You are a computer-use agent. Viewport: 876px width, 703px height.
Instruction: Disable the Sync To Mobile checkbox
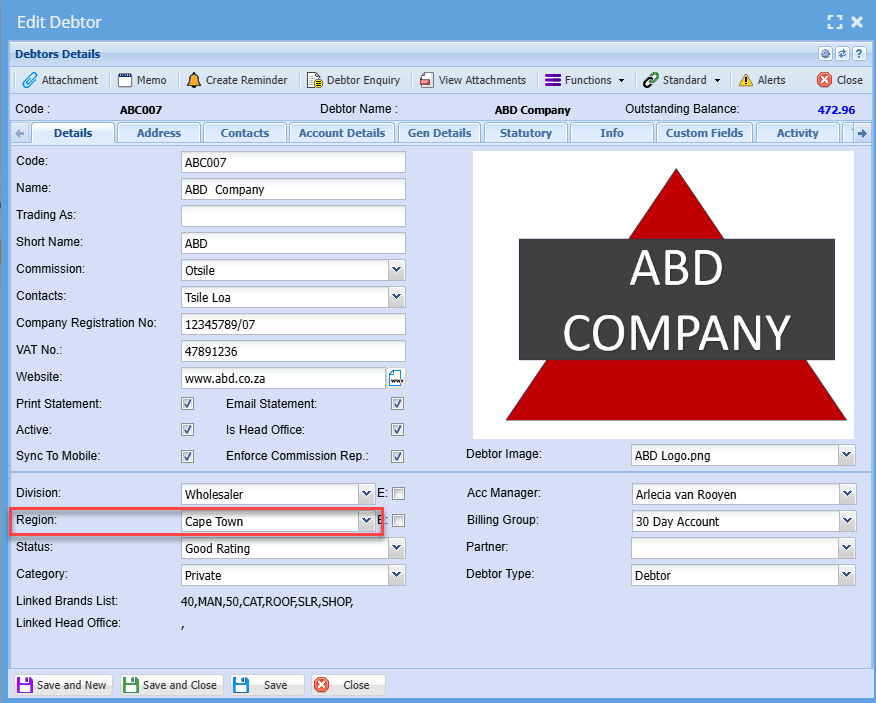187,456
